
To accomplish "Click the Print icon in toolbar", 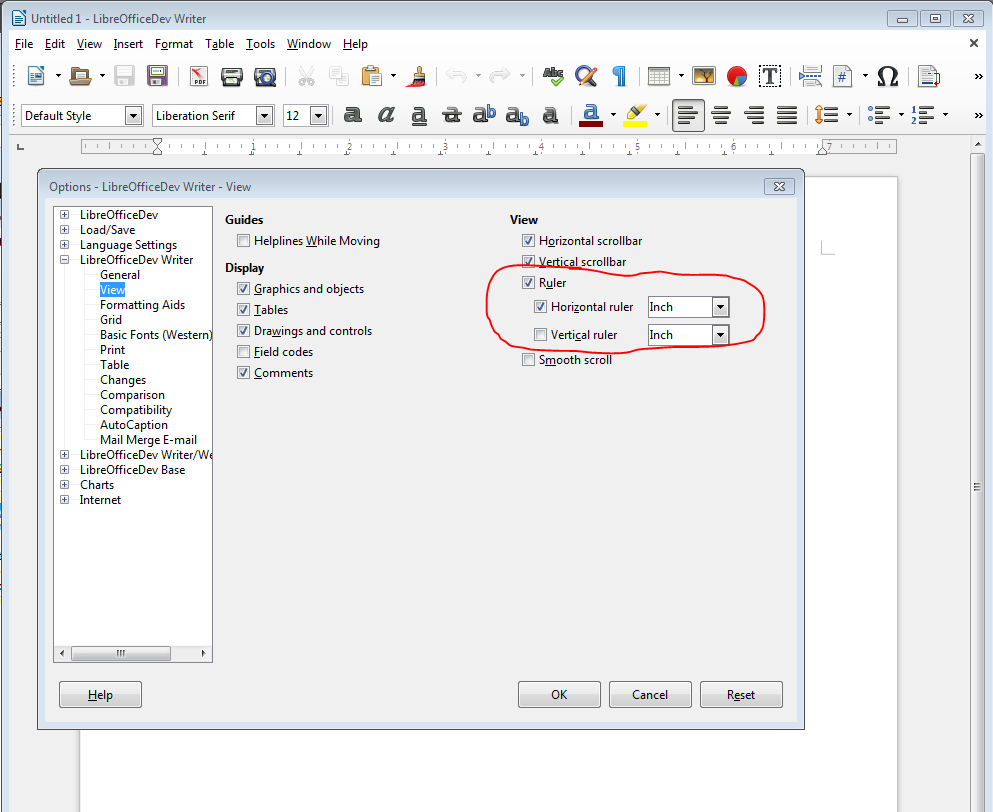I will [232, 76].
